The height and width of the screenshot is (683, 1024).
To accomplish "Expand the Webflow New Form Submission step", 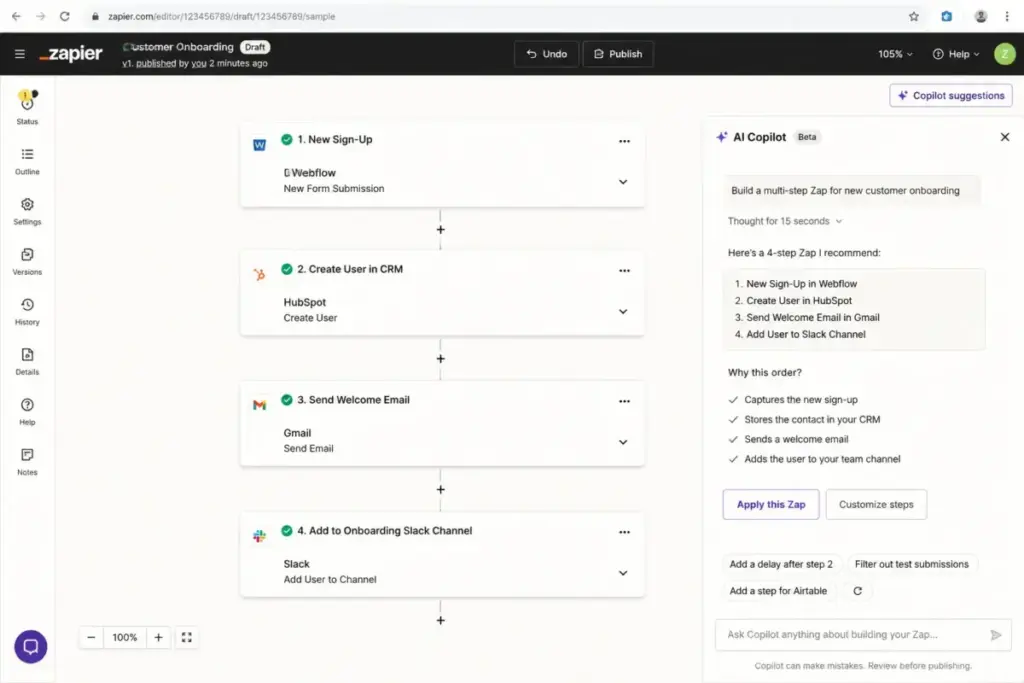I will coord(623,182).
